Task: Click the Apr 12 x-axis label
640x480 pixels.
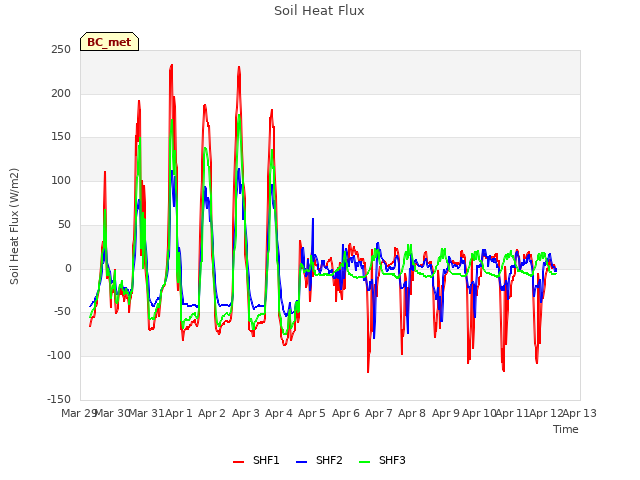Action: tap(546, 413)
